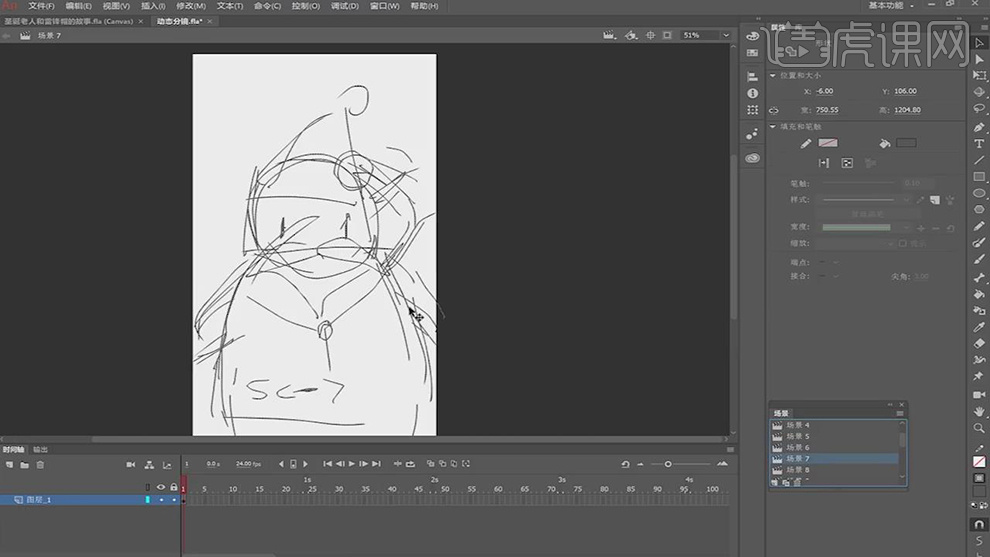Toggle clip content outside stage icon
This screenshot has height=557, width=990.
(x=667, y=35)
